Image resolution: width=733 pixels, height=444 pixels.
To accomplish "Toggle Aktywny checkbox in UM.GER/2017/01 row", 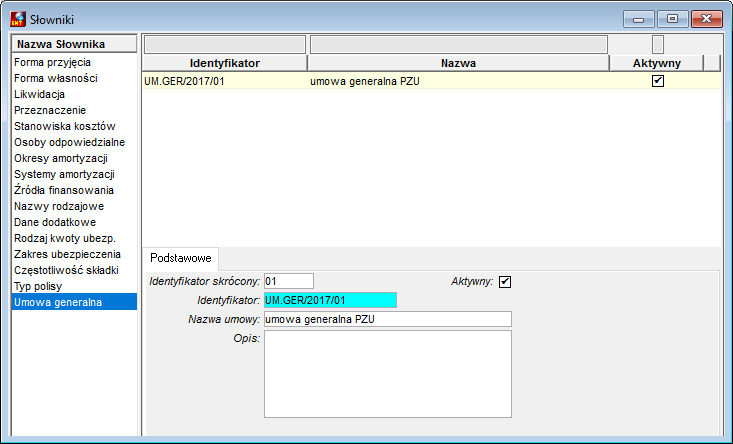I will click(x=658, y=81).
